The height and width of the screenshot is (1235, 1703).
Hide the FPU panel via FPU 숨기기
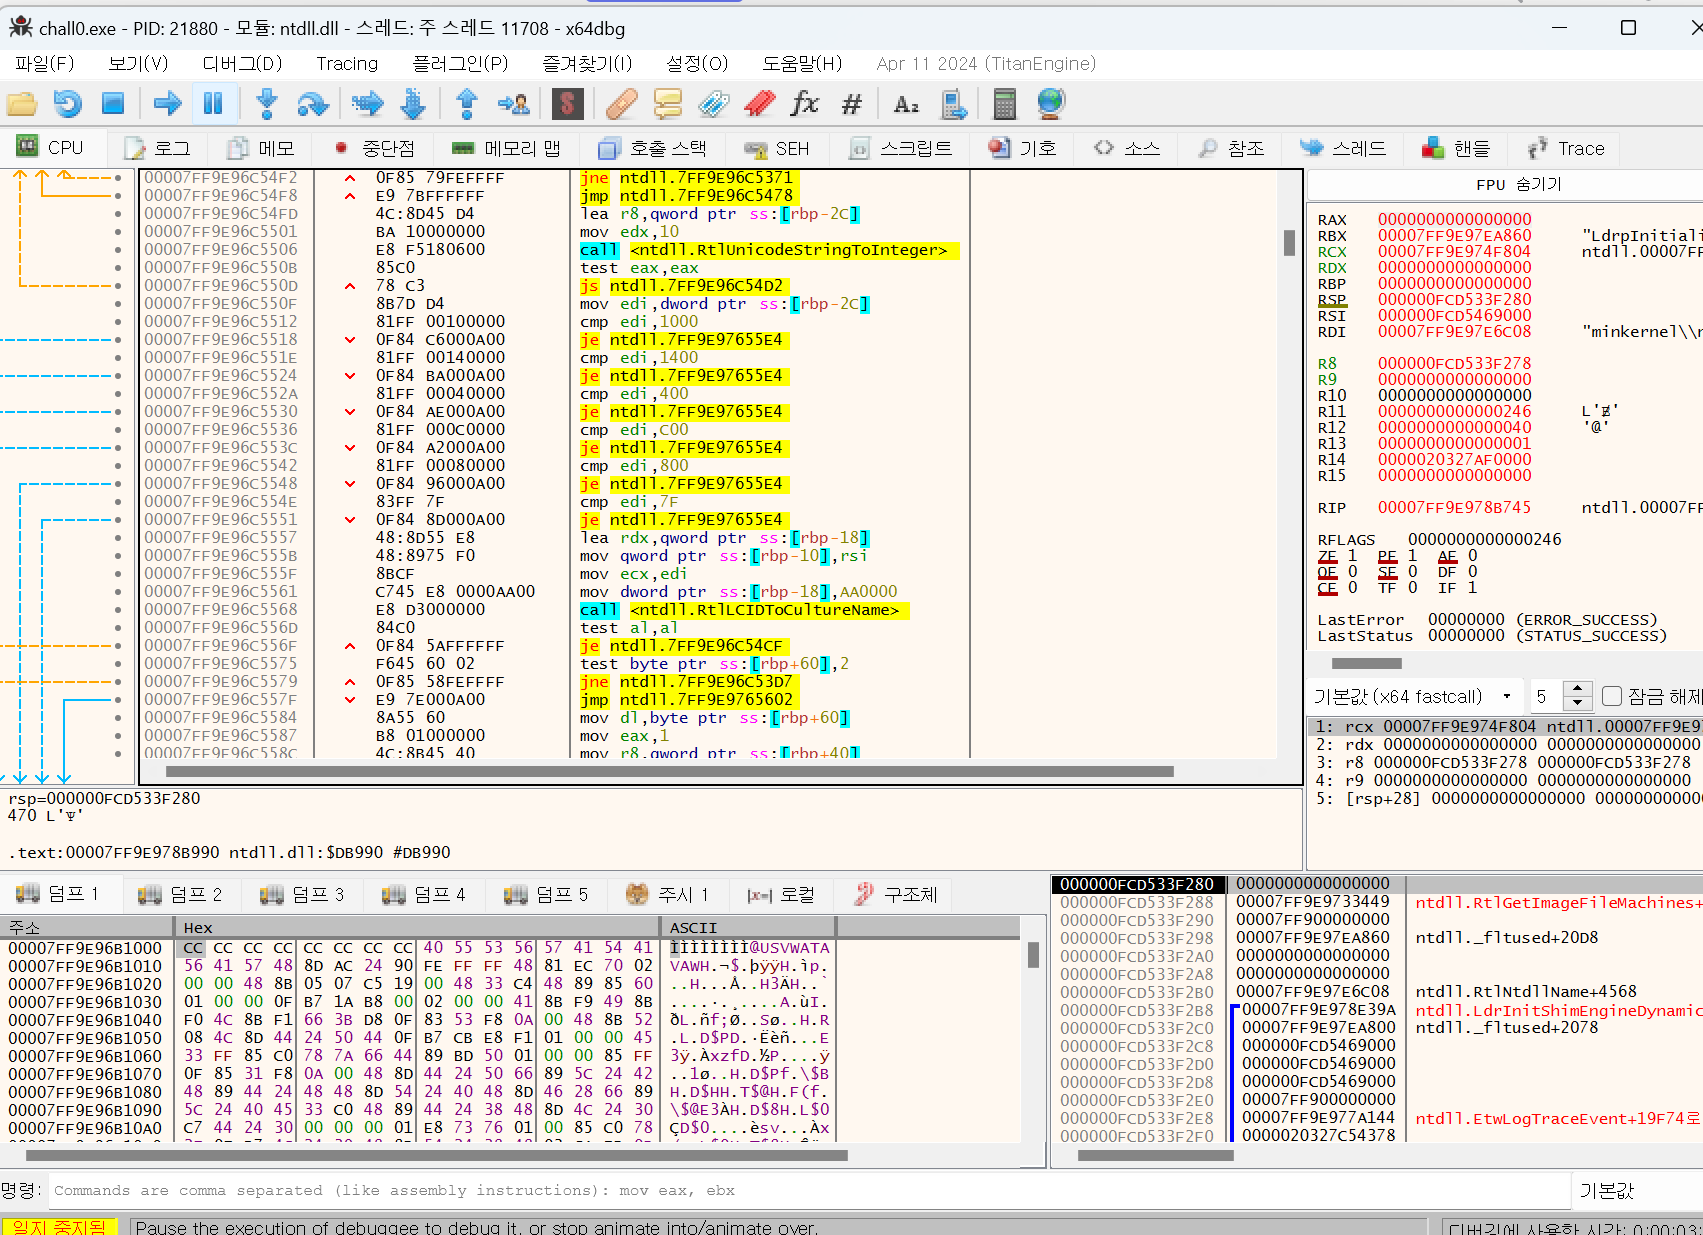(1520, 184)
